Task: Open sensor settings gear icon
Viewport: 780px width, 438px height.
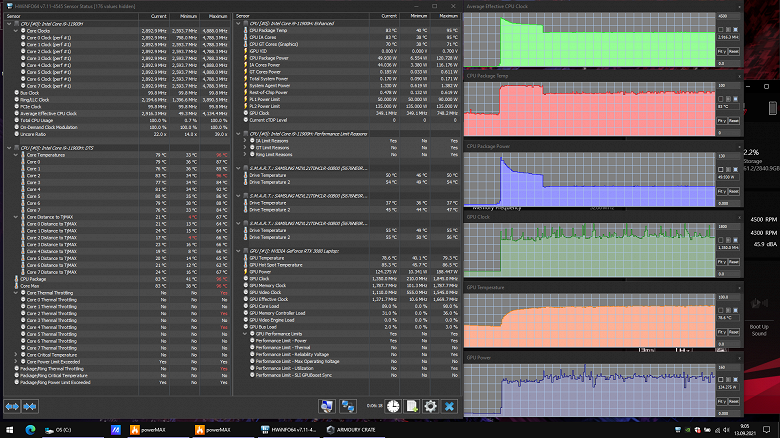Action: pos(430,406)
